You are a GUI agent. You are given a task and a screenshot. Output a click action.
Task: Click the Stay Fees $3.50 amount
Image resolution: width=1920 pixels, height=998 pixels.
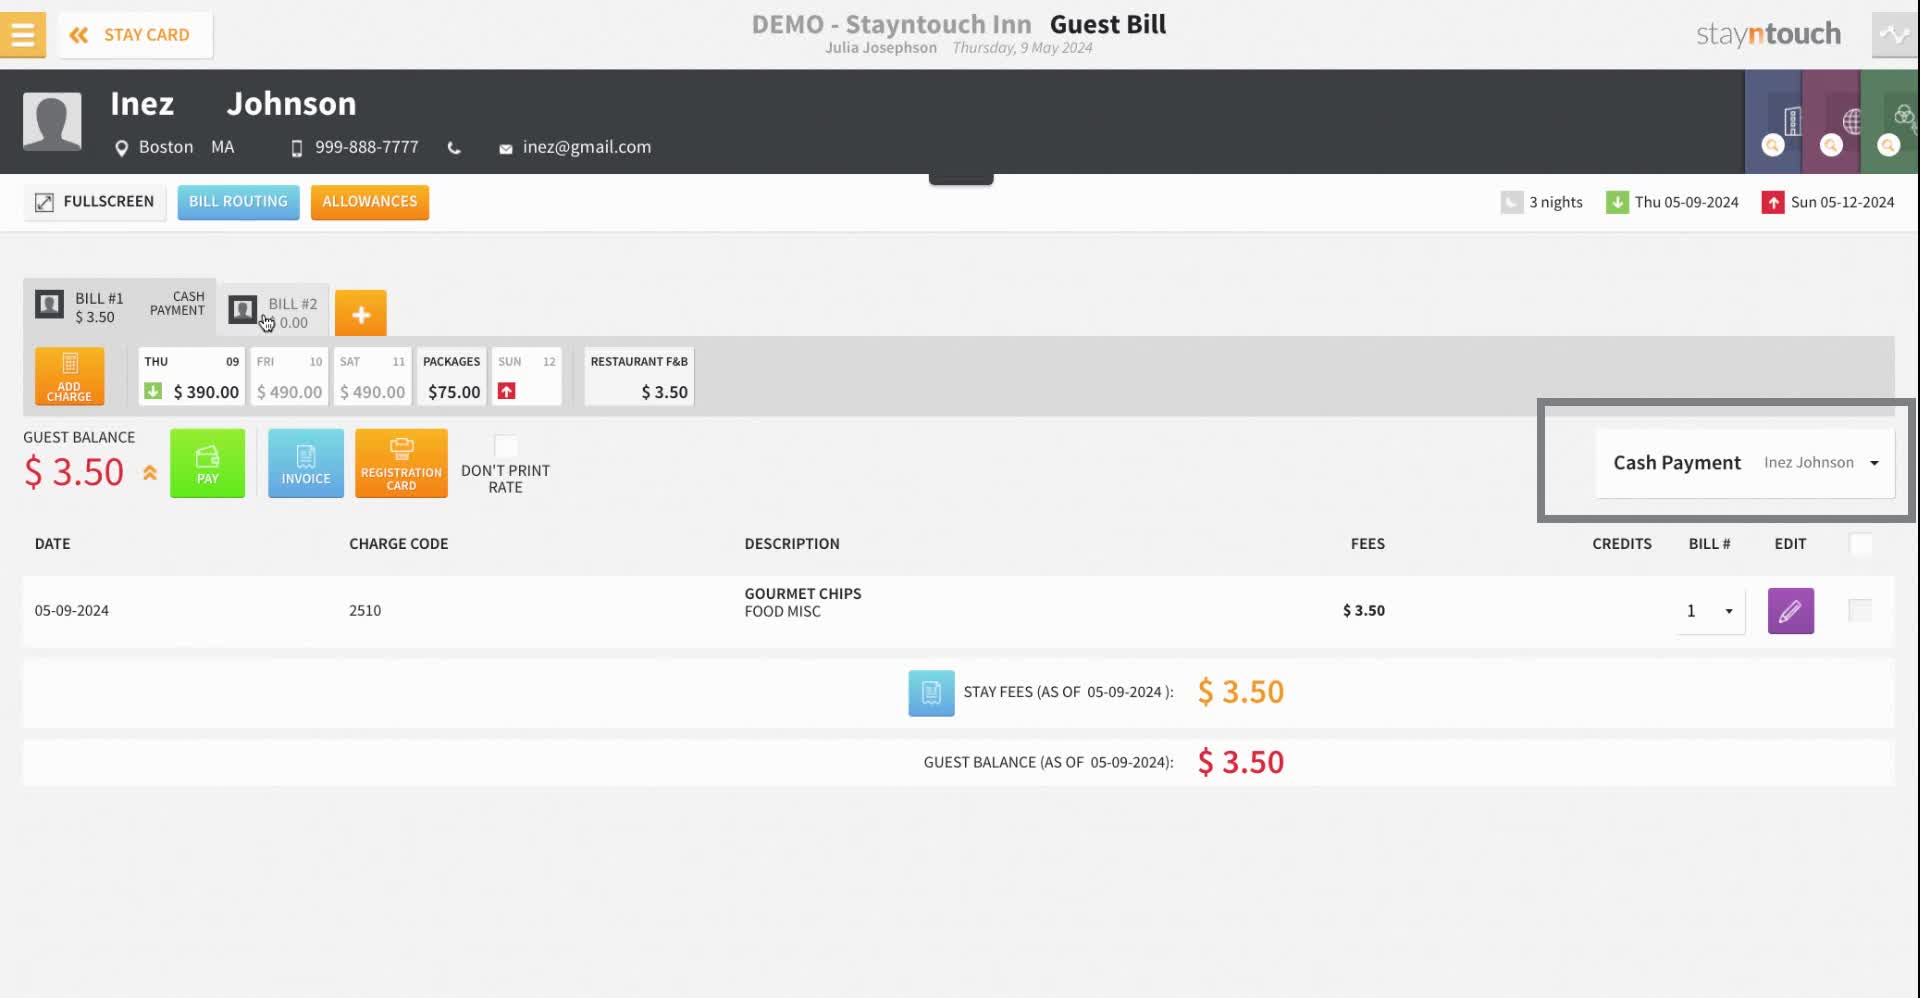(x=1241, y=692)
